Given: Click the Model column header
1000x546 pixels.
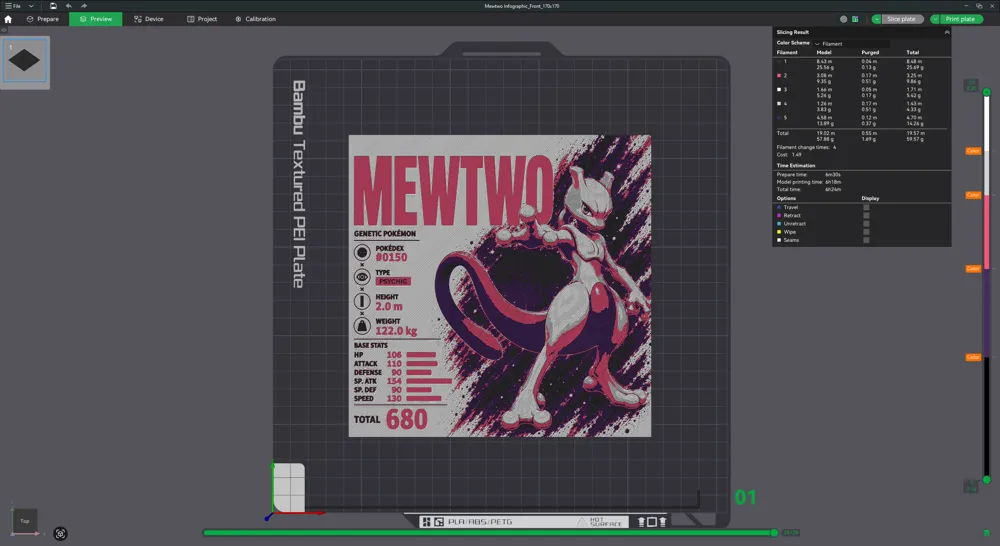Looking at the screenshot, I should coord(824,52).
